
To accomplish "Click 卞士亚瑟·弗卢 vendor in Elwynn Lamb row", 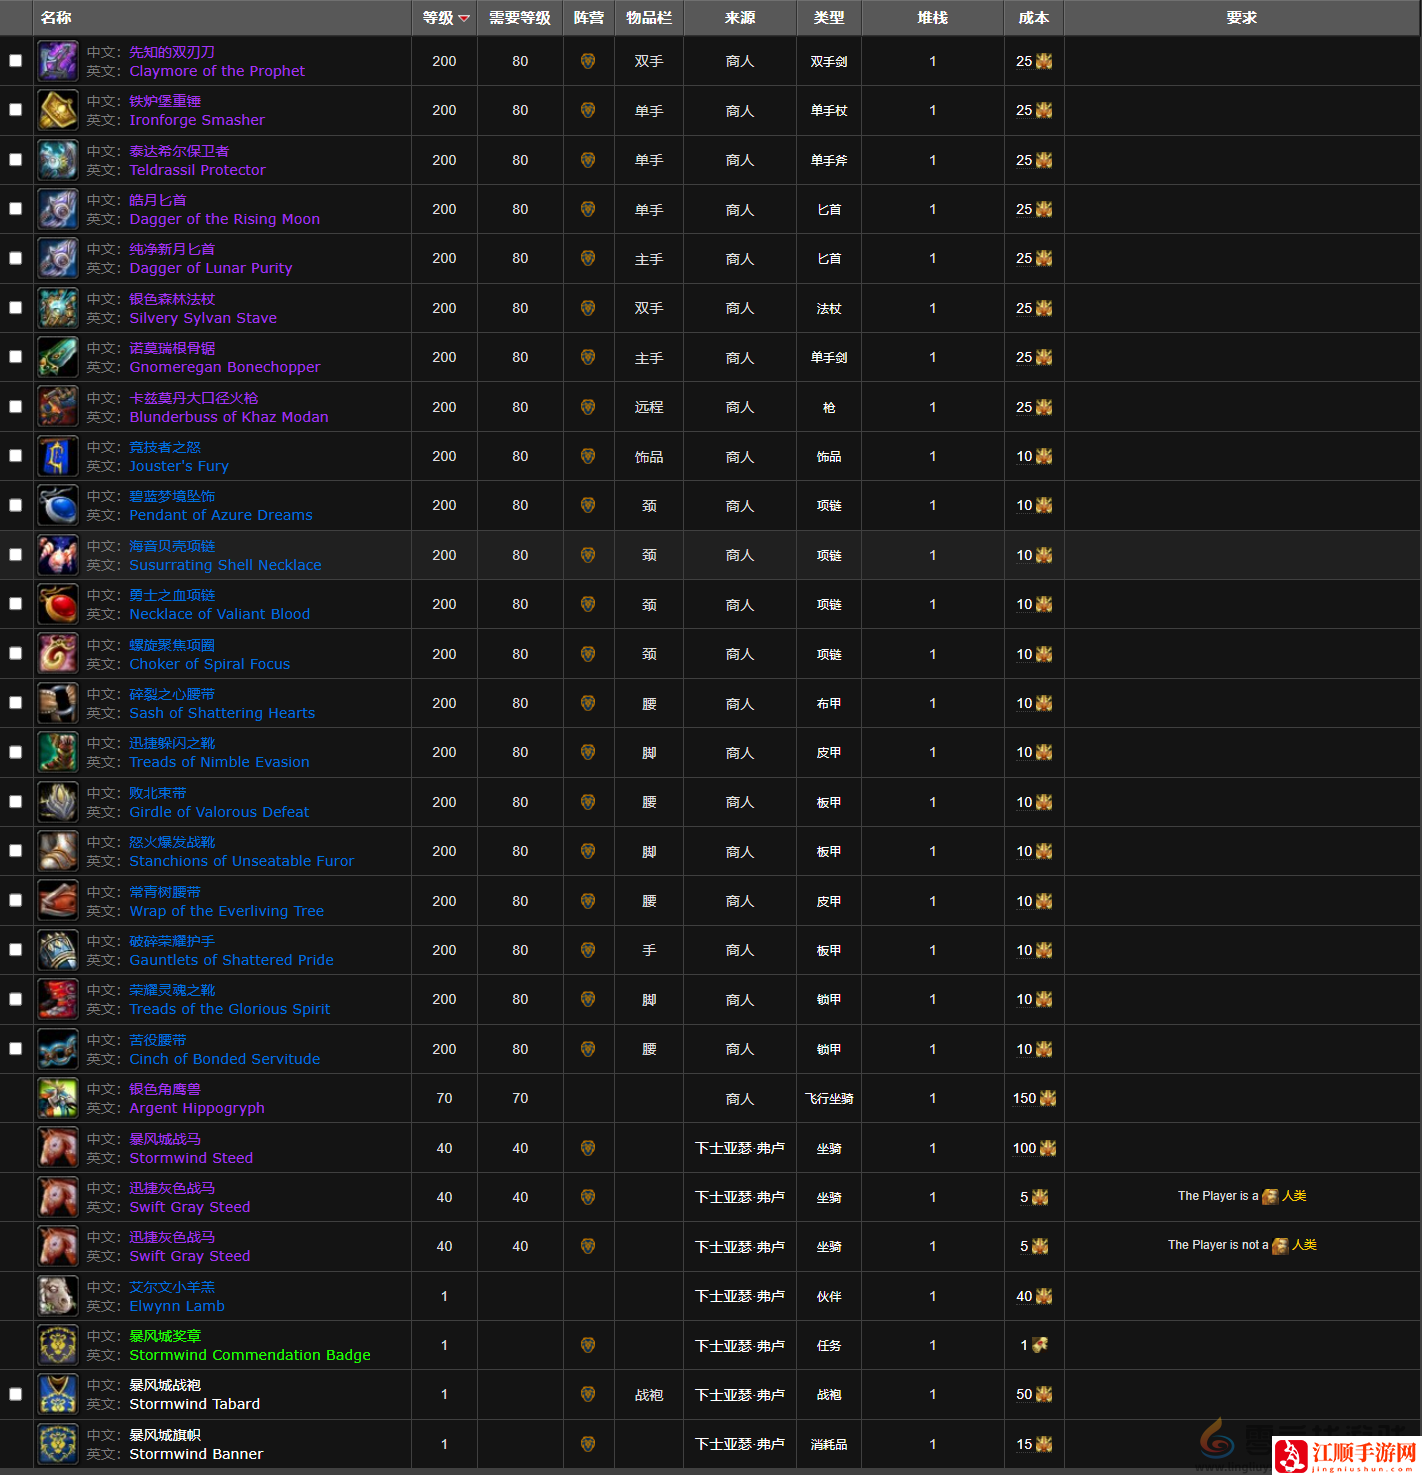I will pos(740,1296).
